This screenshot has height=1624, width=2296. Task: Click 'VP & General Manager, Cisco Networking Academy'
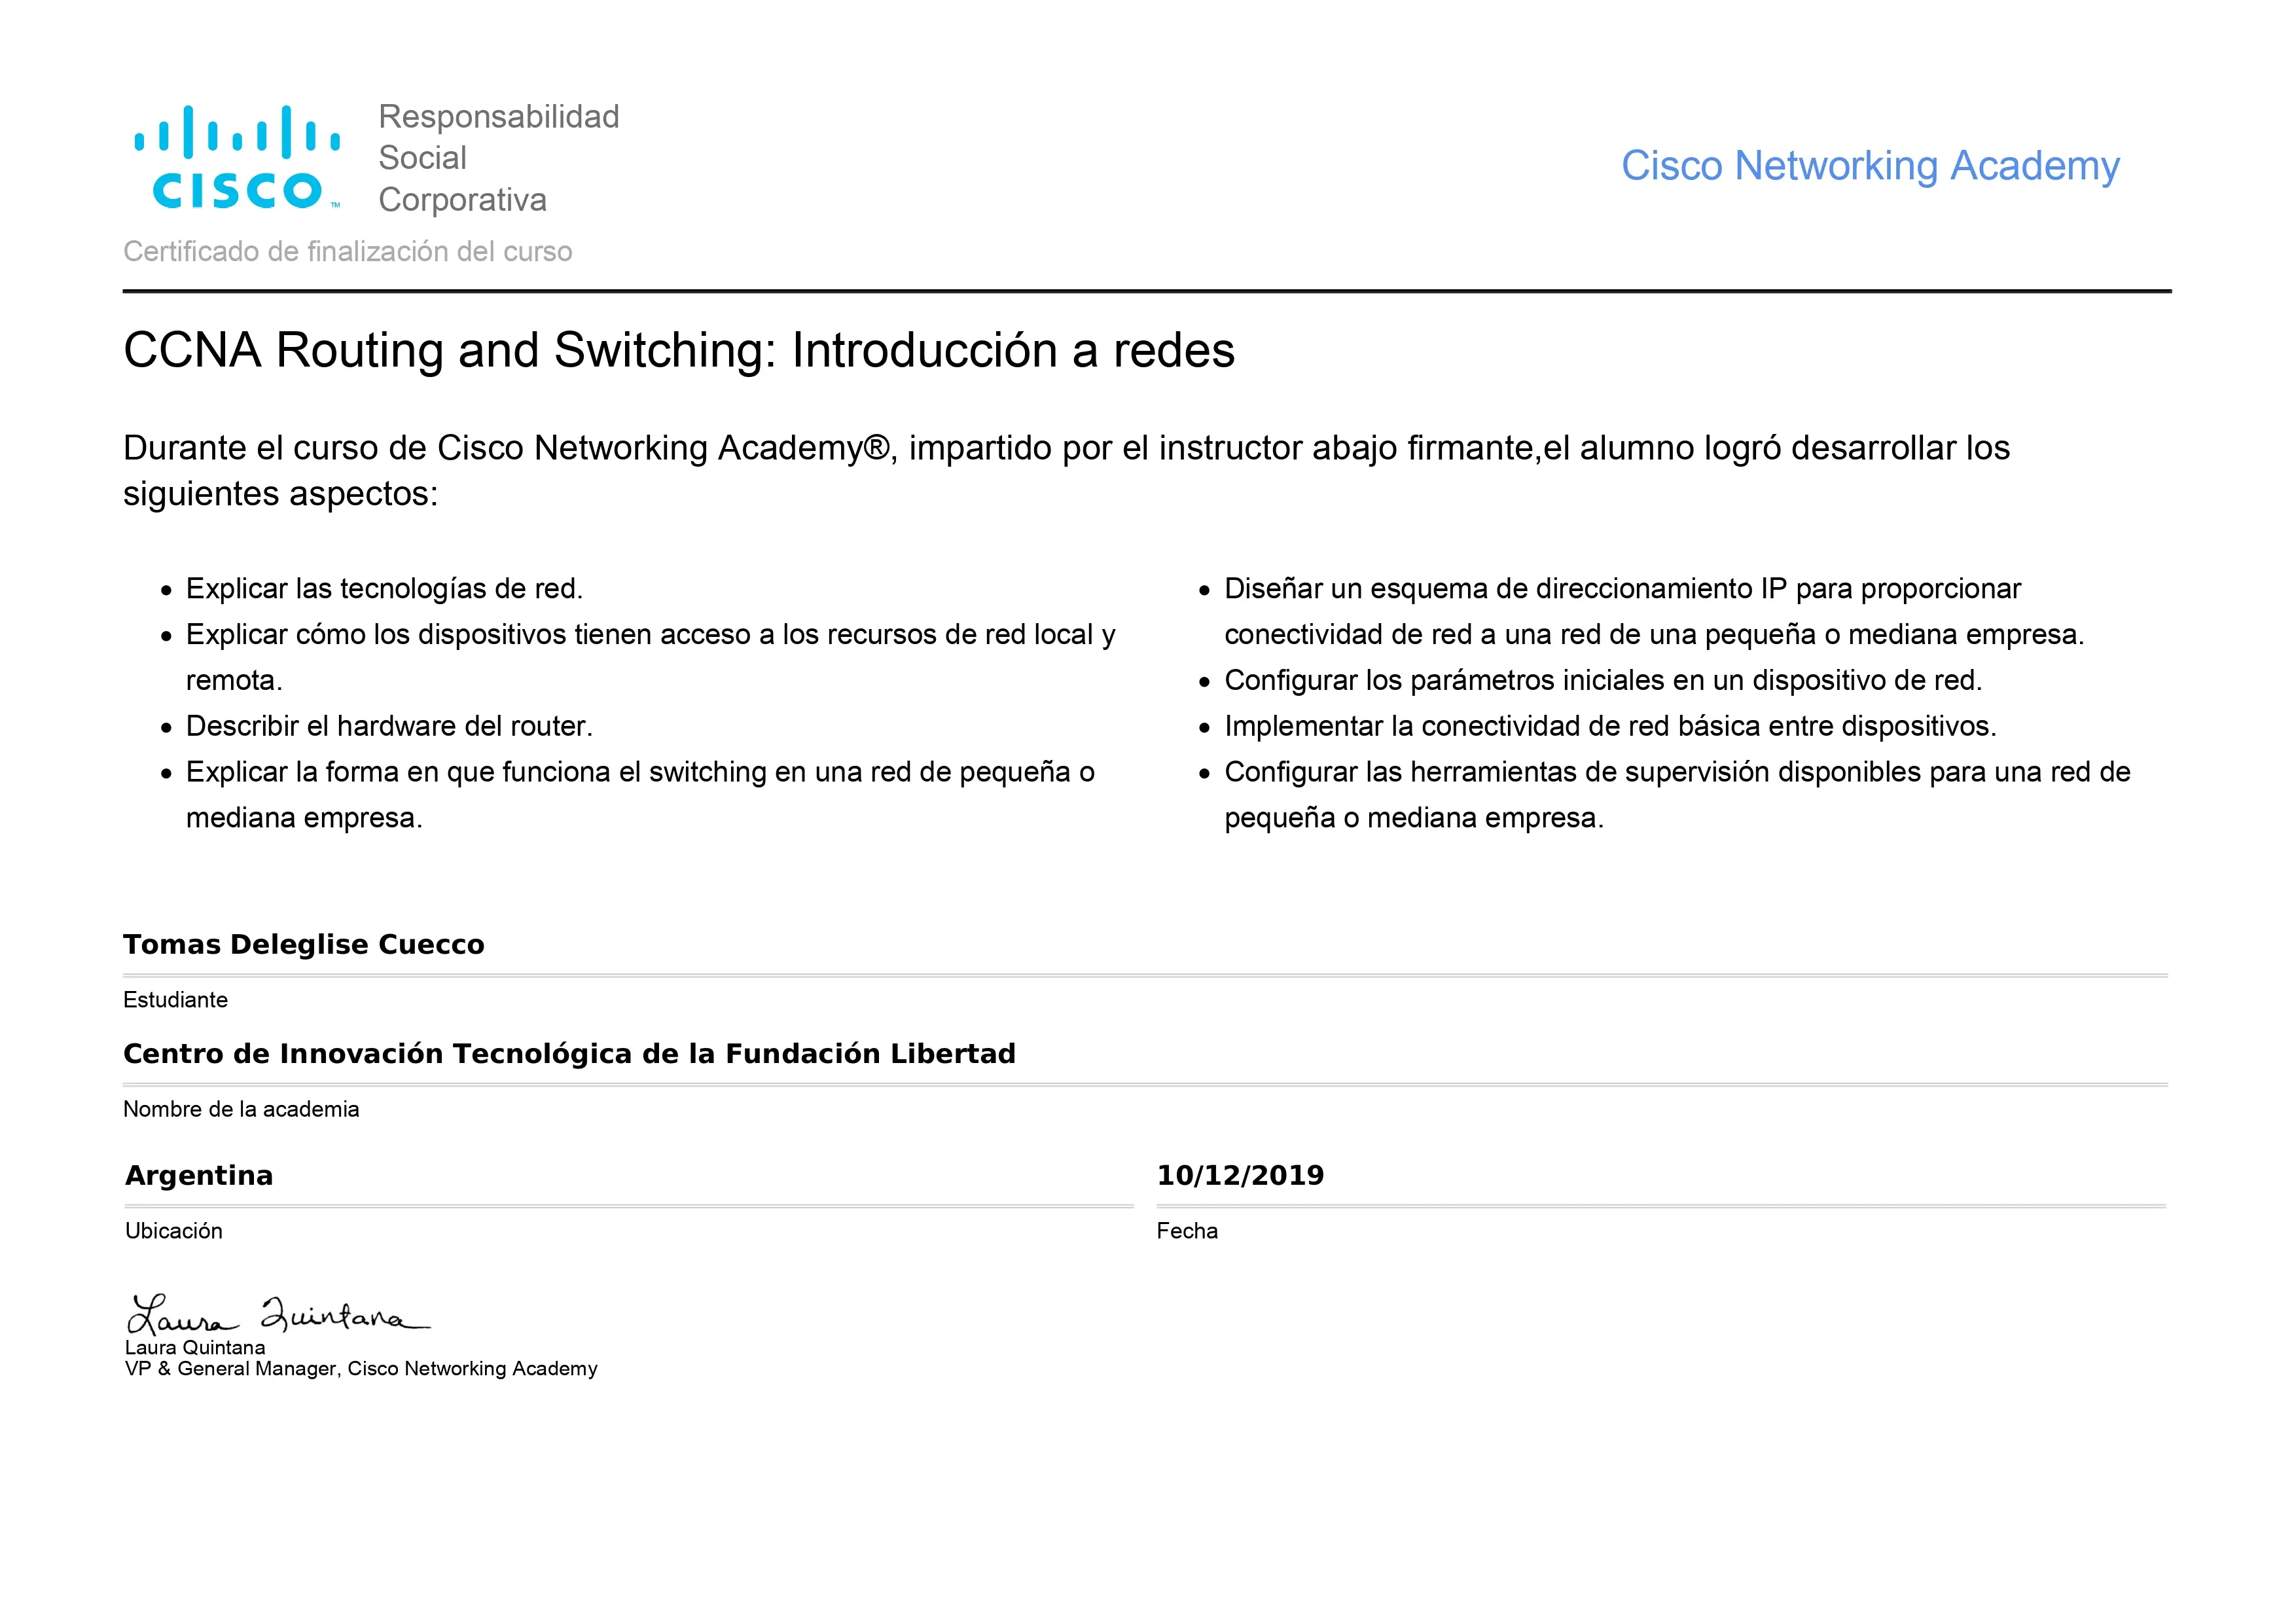[x=361, y=1369]
